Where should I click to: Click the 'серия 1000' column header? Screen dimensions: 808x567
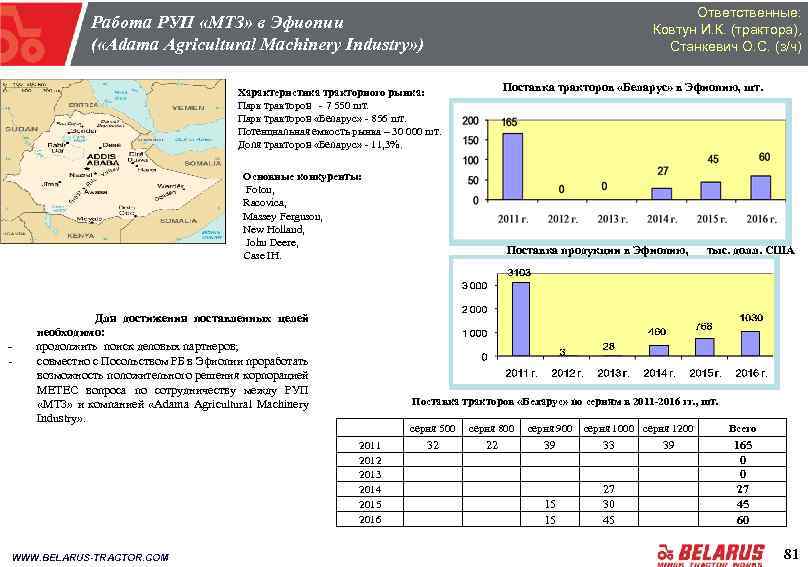click(608, 428)
